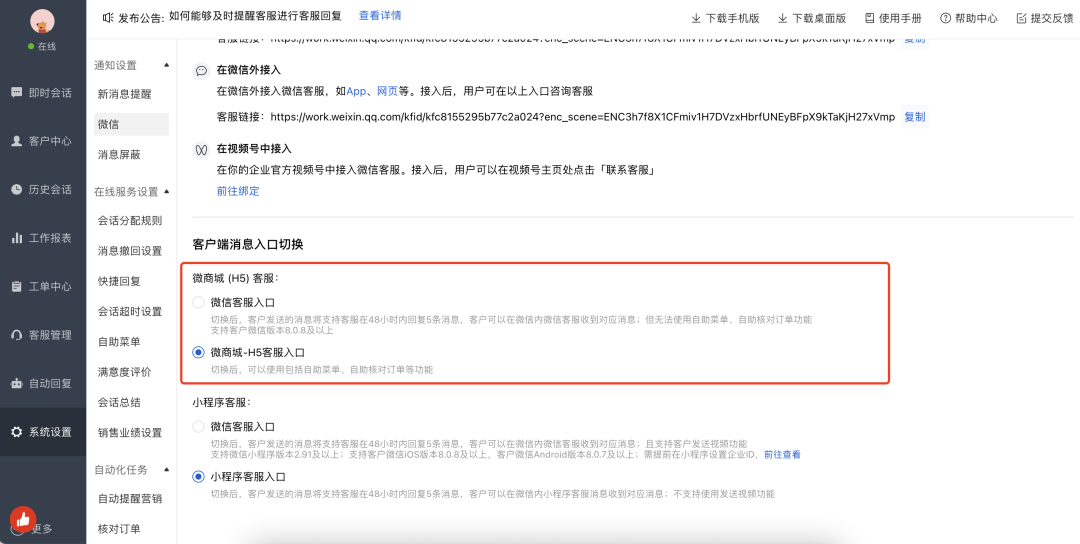Click the 工作报表 bar chart icon
Screen dimensions: 1080x544
(17, 238)
